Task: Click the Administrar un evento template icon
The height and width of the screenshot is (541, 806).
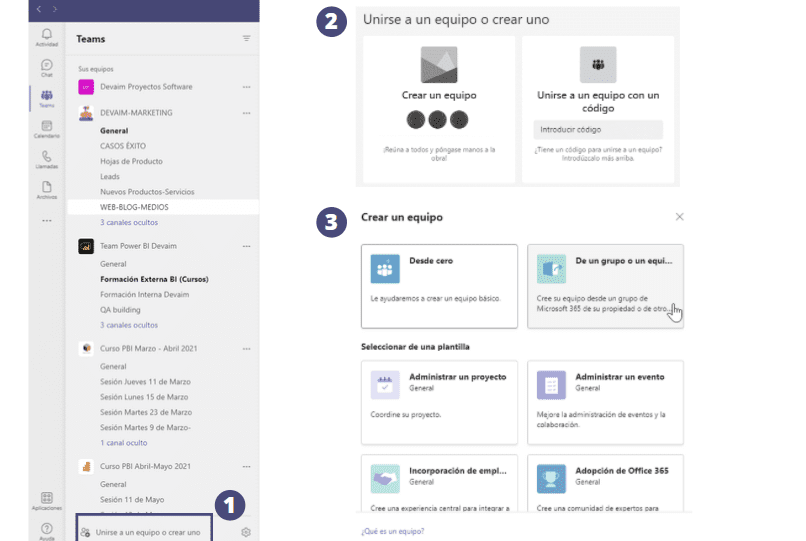Action: click(551, 385)
